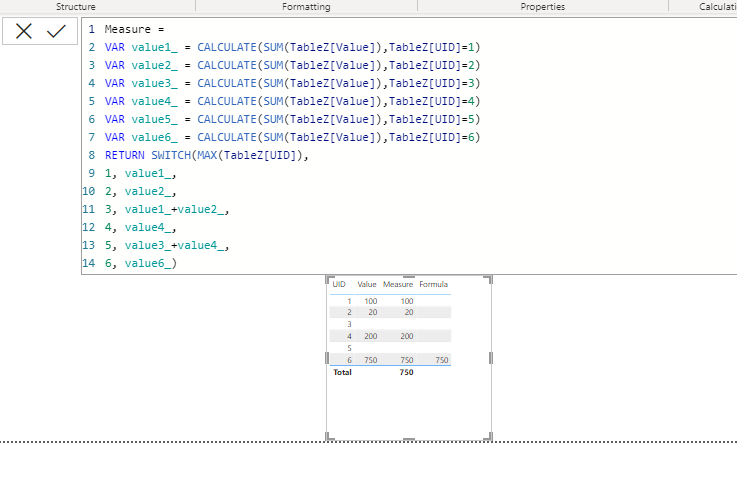Grab the table visual's bottom-left corner handle
Screen dimensions: 737x488
(329, 437)
